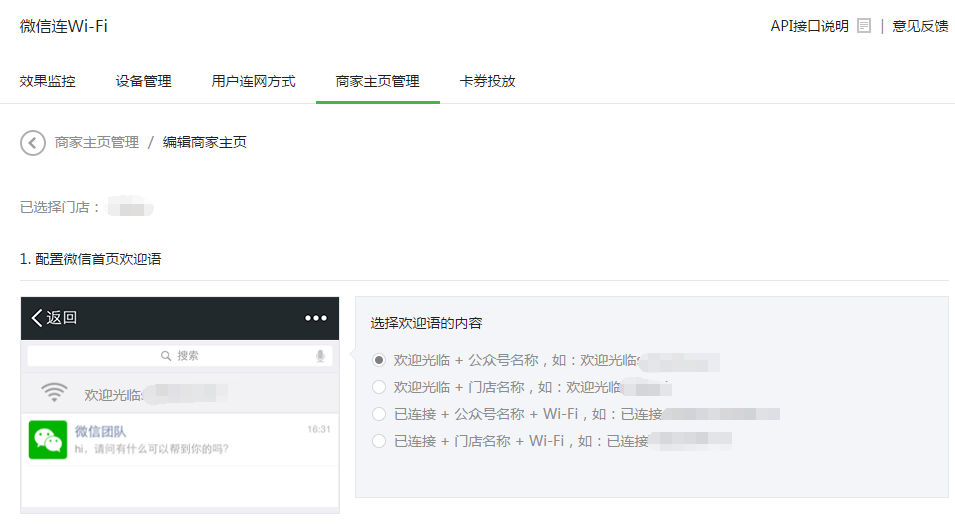The image size is (955, 526).
Task: Select 欢迎光临 + 门店名称 radio option
Action: click(379, 387)
